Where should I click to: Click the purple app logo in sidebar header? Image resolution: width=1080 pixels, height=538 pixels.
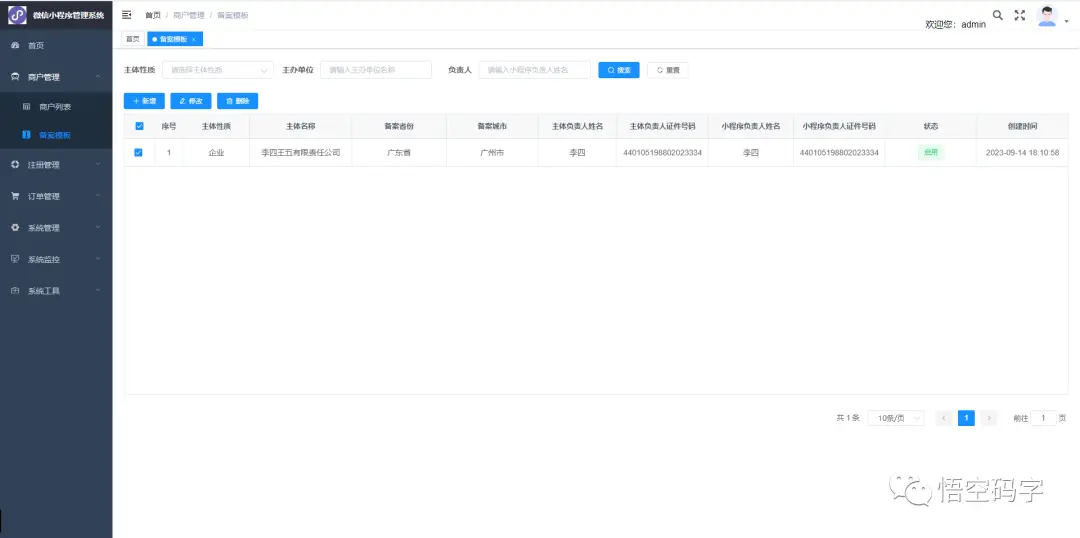coord(17,14)
